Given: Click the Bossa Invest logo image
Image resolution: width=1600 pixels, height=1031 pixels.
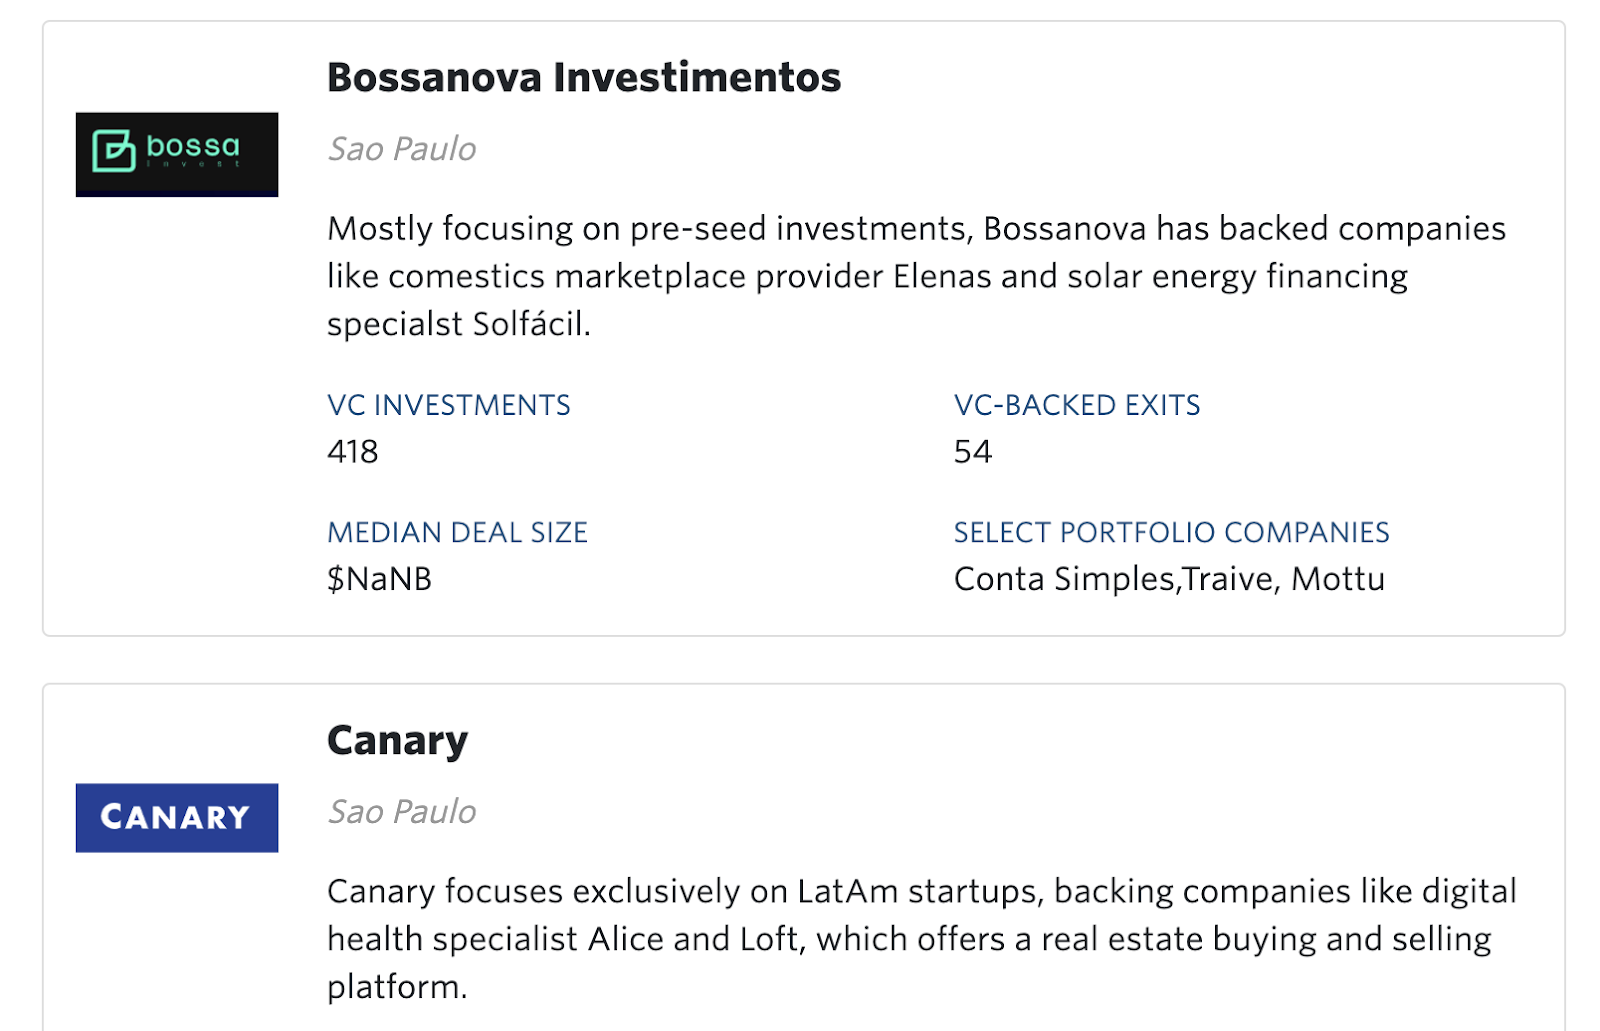Looking at the screenshot, I should click(177, 154).
